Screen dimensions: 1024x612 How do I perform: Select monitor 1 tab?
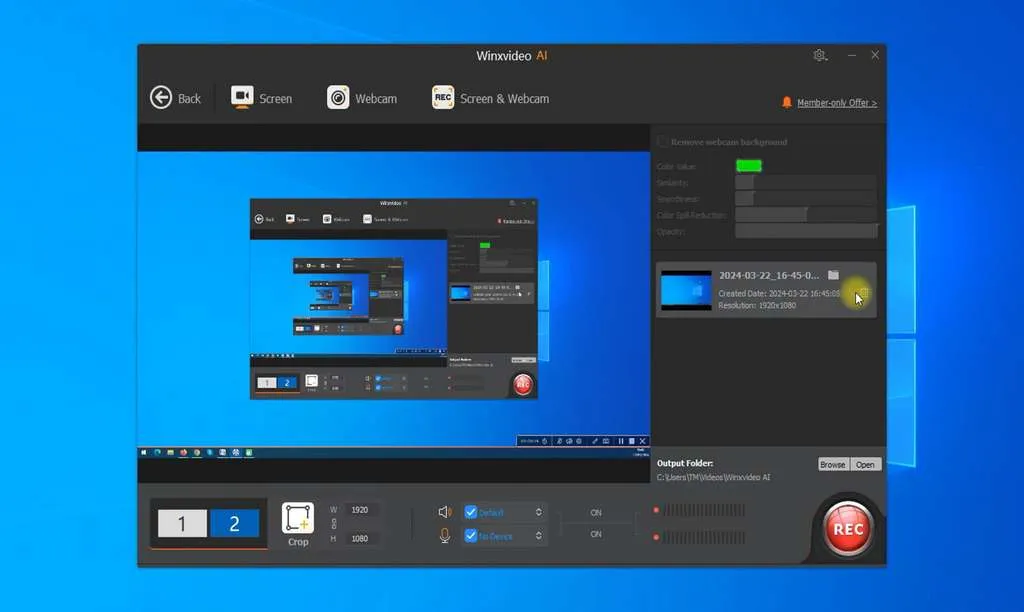pyautogui.click(x=181, y=522)
